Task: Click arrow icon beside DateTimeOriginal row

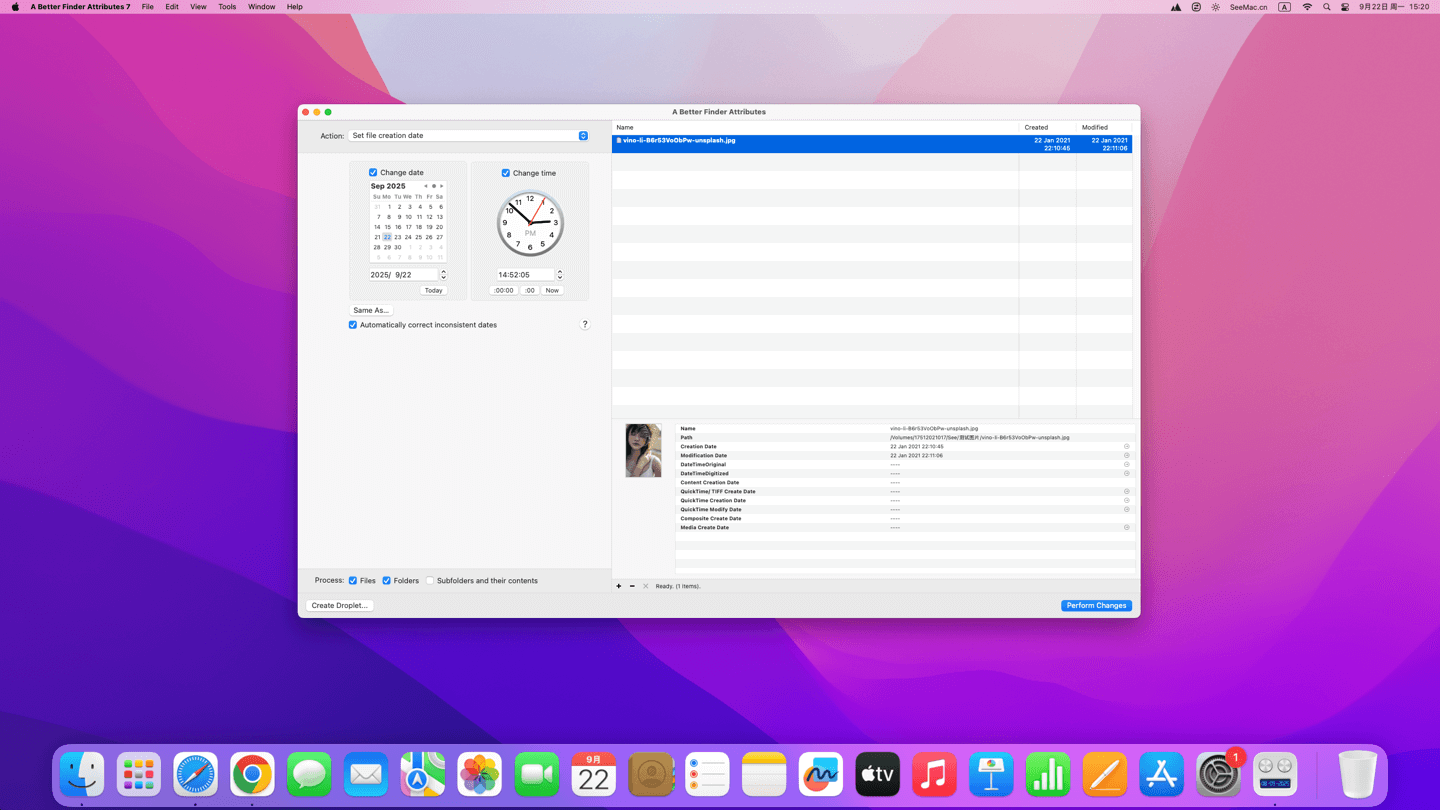Action: 1127,465
